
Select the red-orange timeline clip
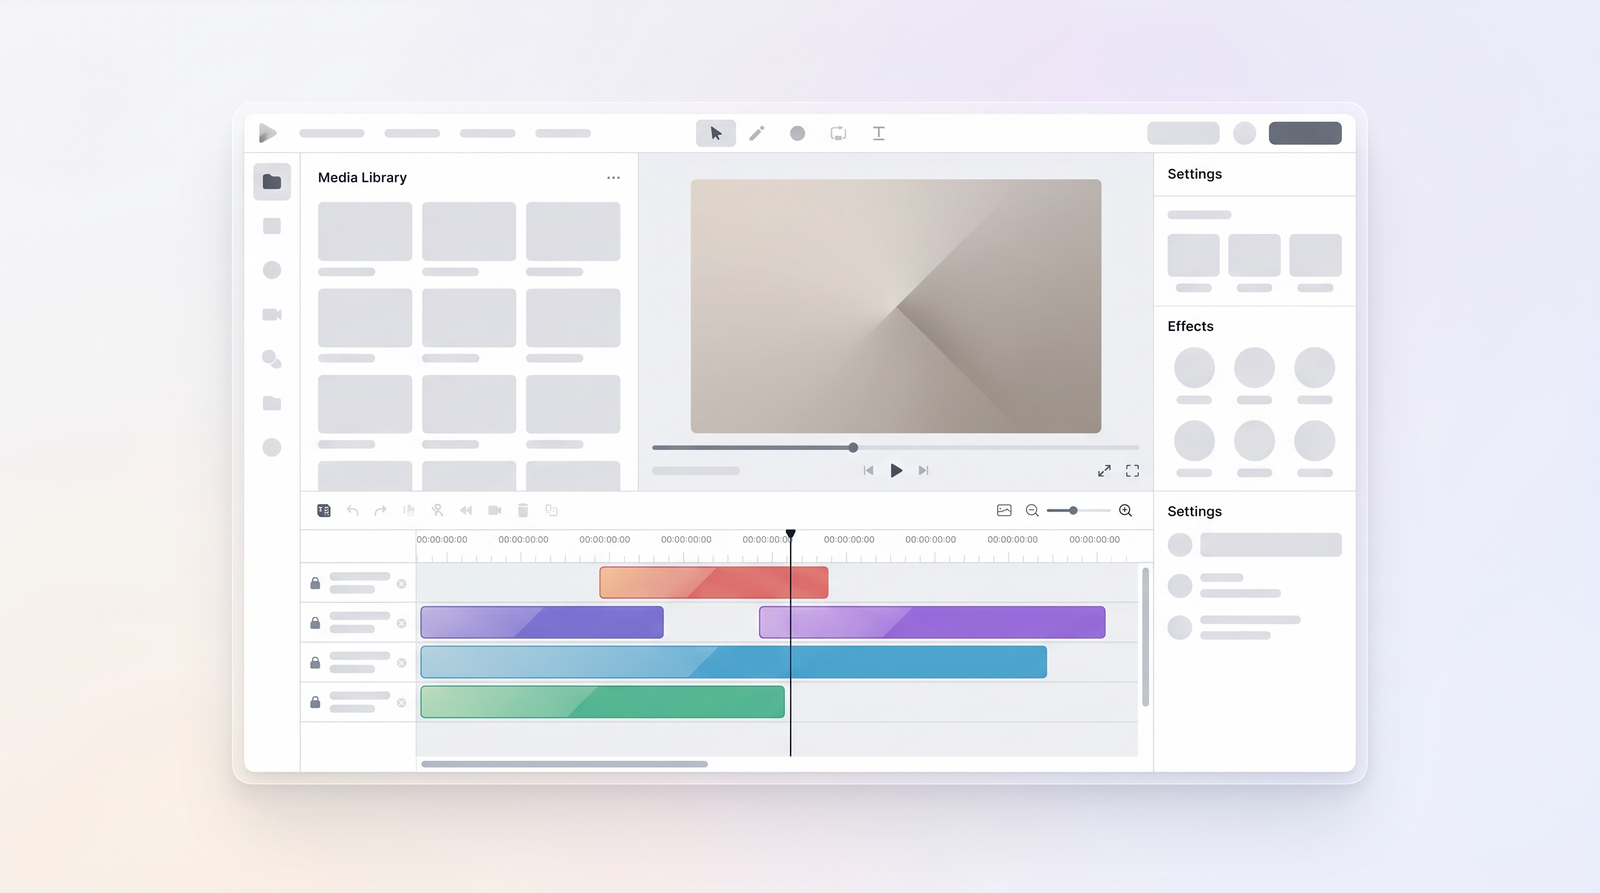pos(714,582)
